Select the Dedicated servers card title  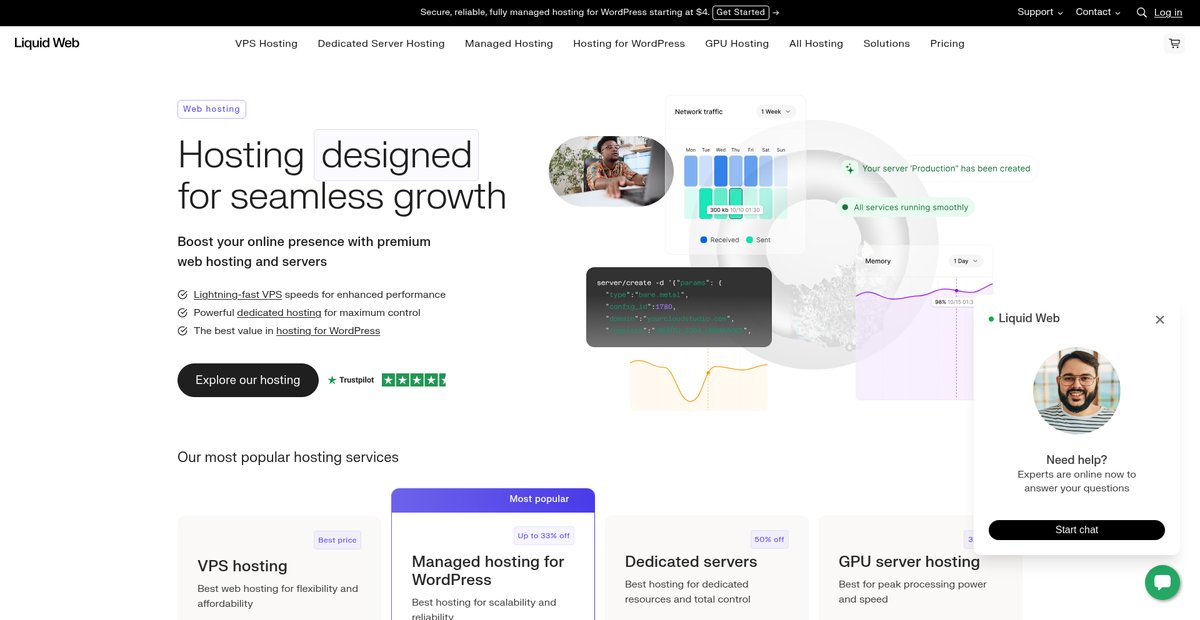(691, 562)
